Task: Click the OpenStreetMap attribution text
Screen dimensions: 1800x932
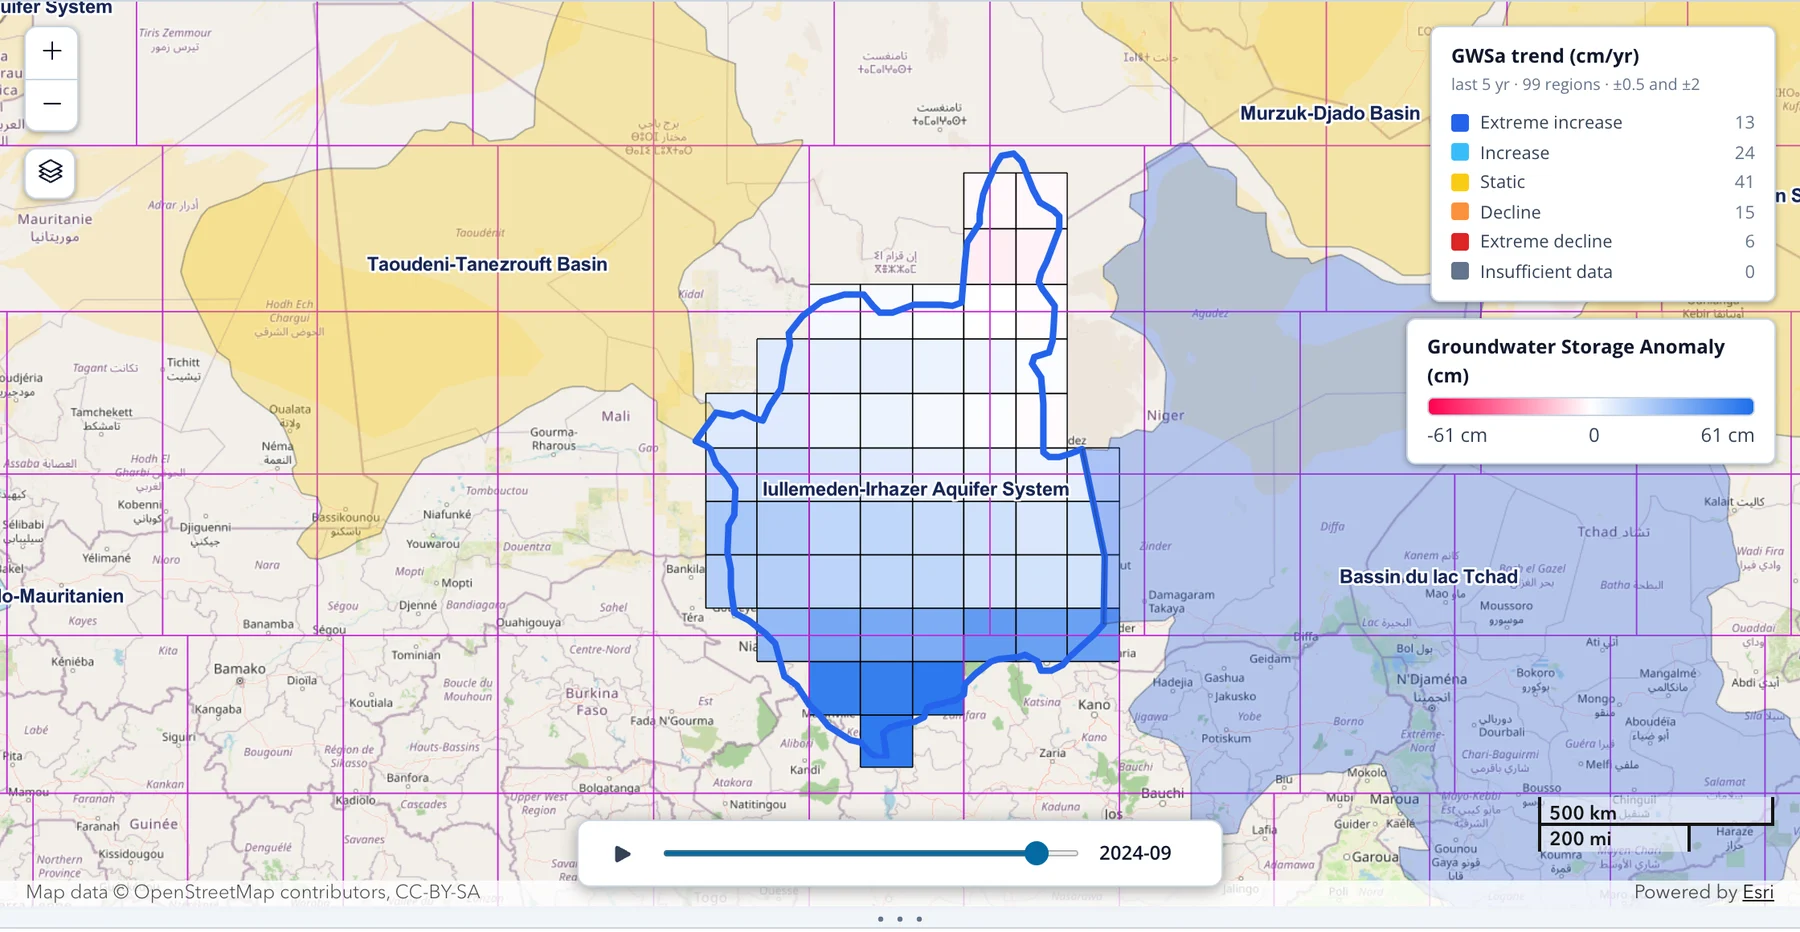Action: pos(253,892)
